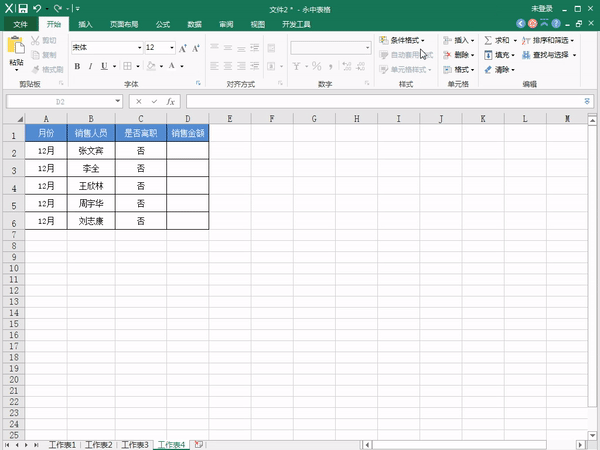Open the font group dialog launcher
The image size is (600, 450).
pos(198,83)
